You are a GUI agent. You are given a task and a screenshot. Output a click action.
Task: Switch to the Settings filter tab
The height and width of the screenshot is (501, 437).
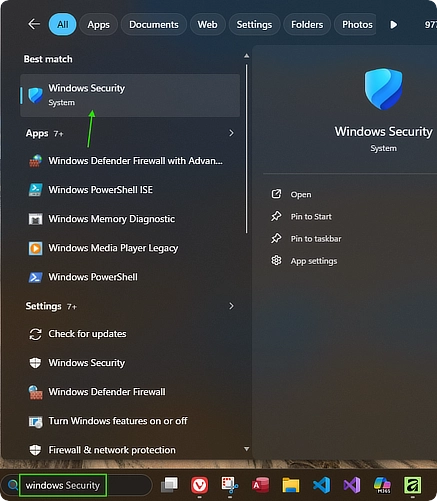coord(254,25)
